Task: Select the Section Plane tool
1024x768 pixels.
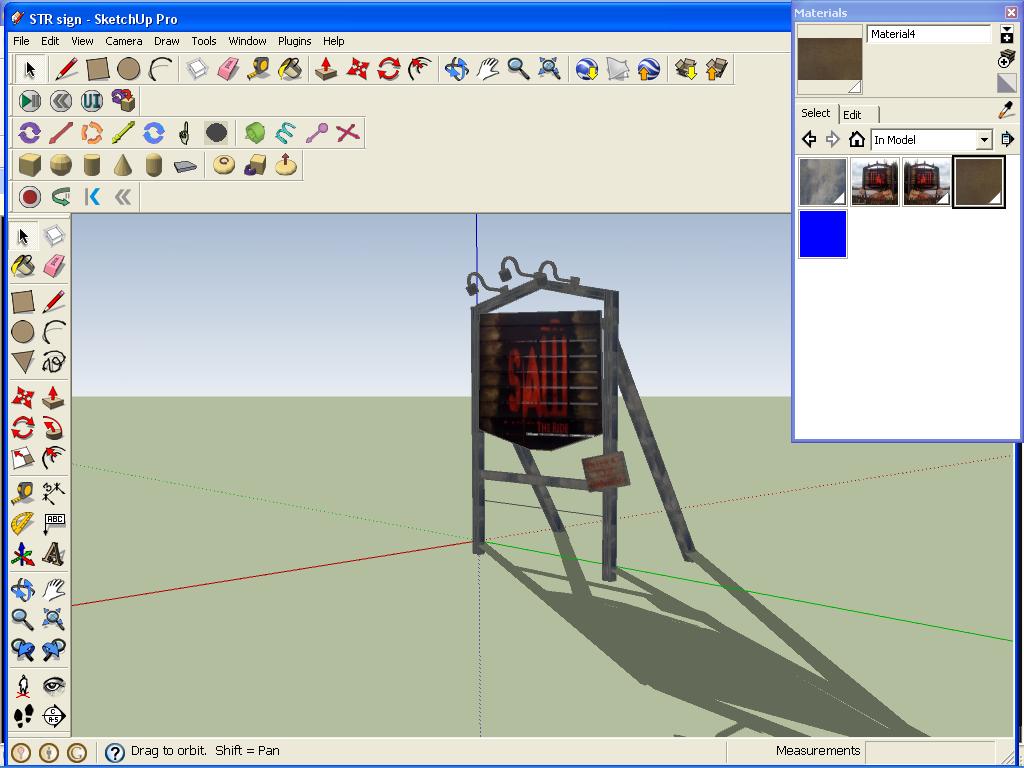Action: click(54, 716)
